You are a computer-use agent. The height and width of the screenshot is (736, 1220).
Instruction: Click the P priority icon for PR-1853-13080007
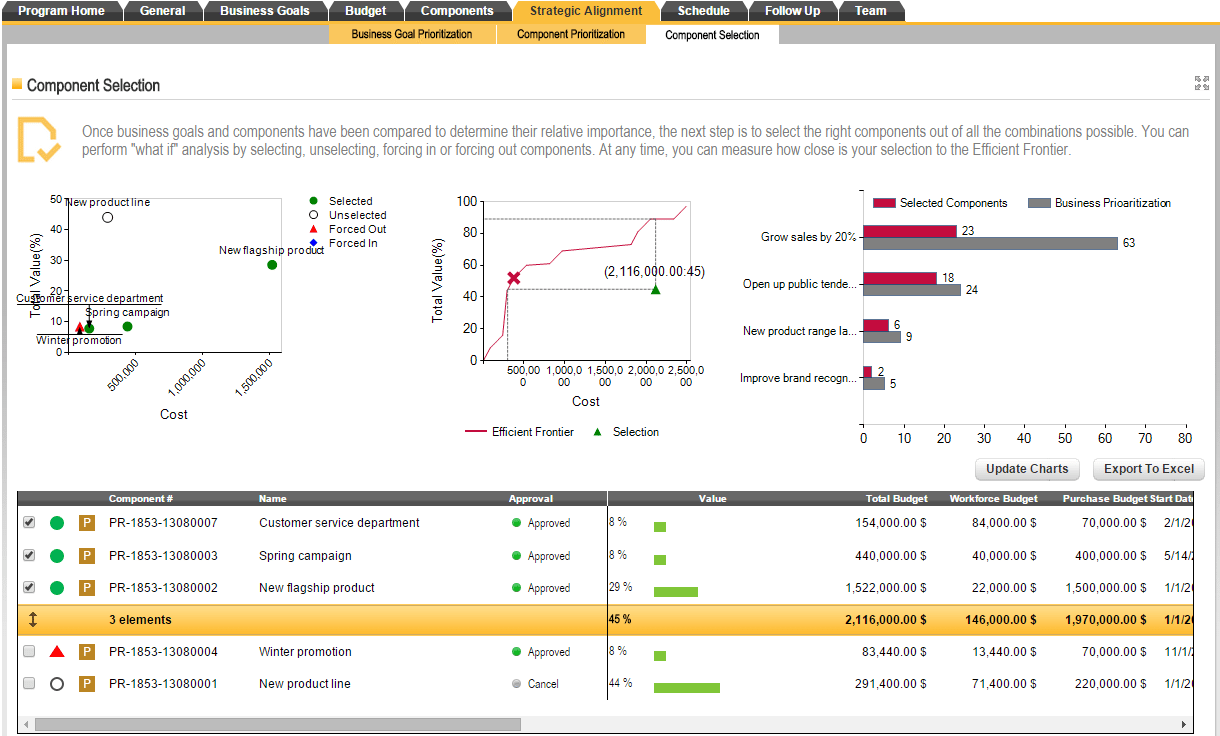click(x=87, y=522)
